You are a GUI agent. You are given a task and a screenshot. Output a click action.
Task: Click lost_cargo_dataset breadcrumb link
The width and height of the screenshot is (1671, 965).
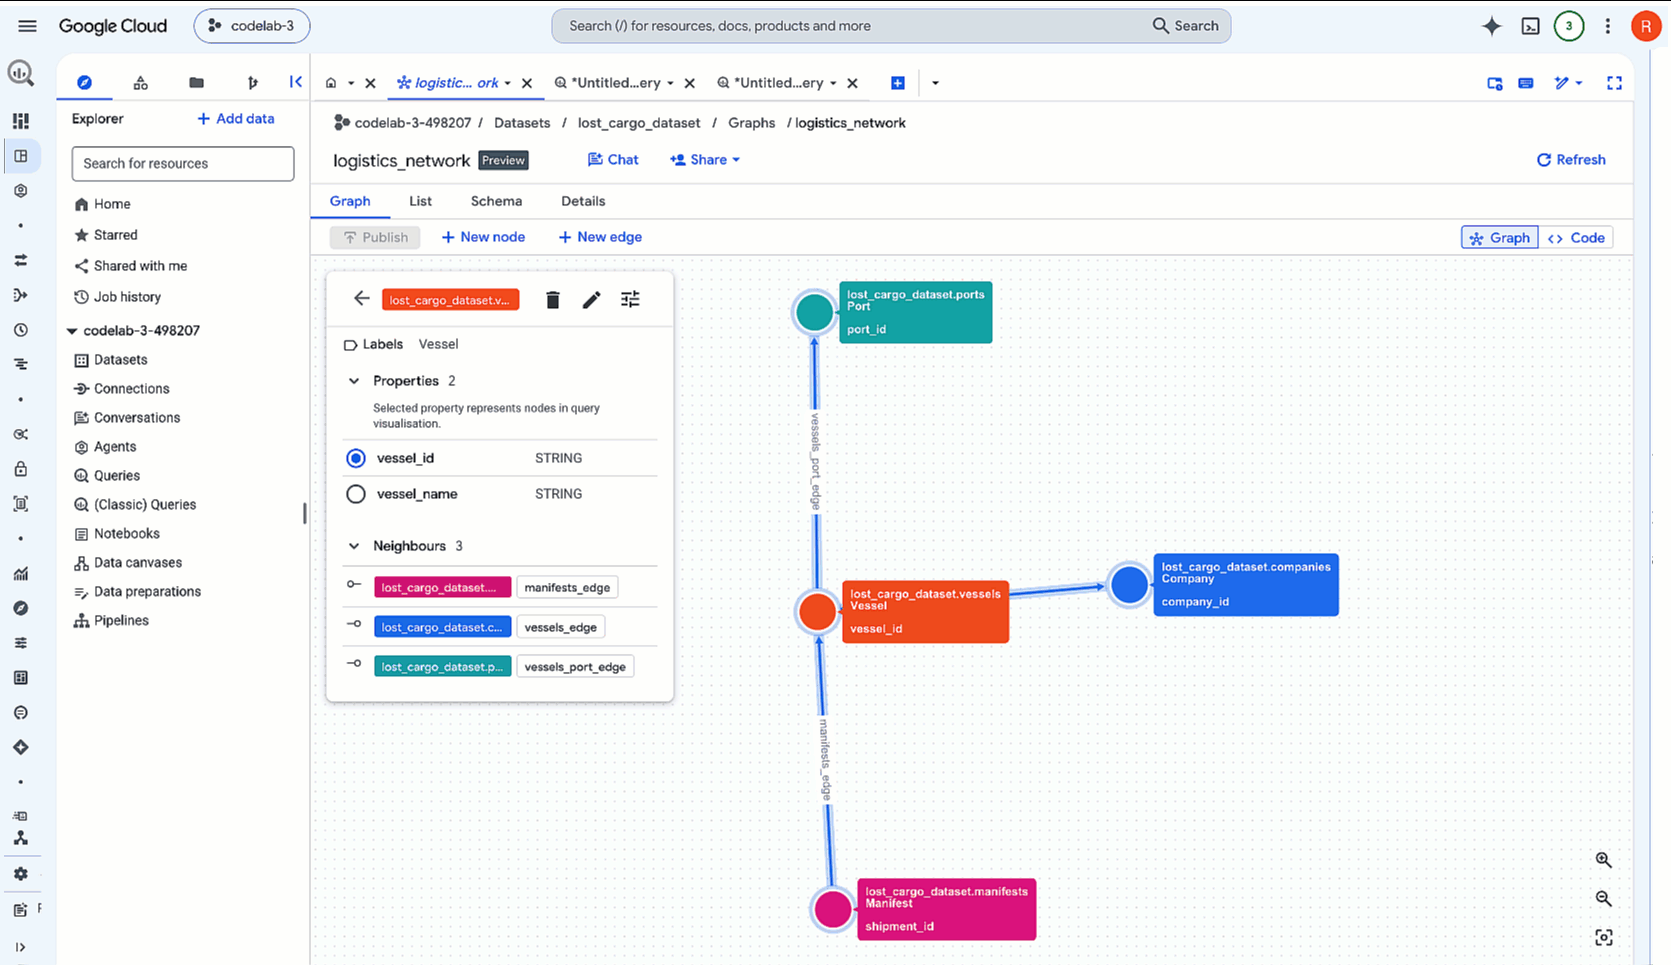639,123
